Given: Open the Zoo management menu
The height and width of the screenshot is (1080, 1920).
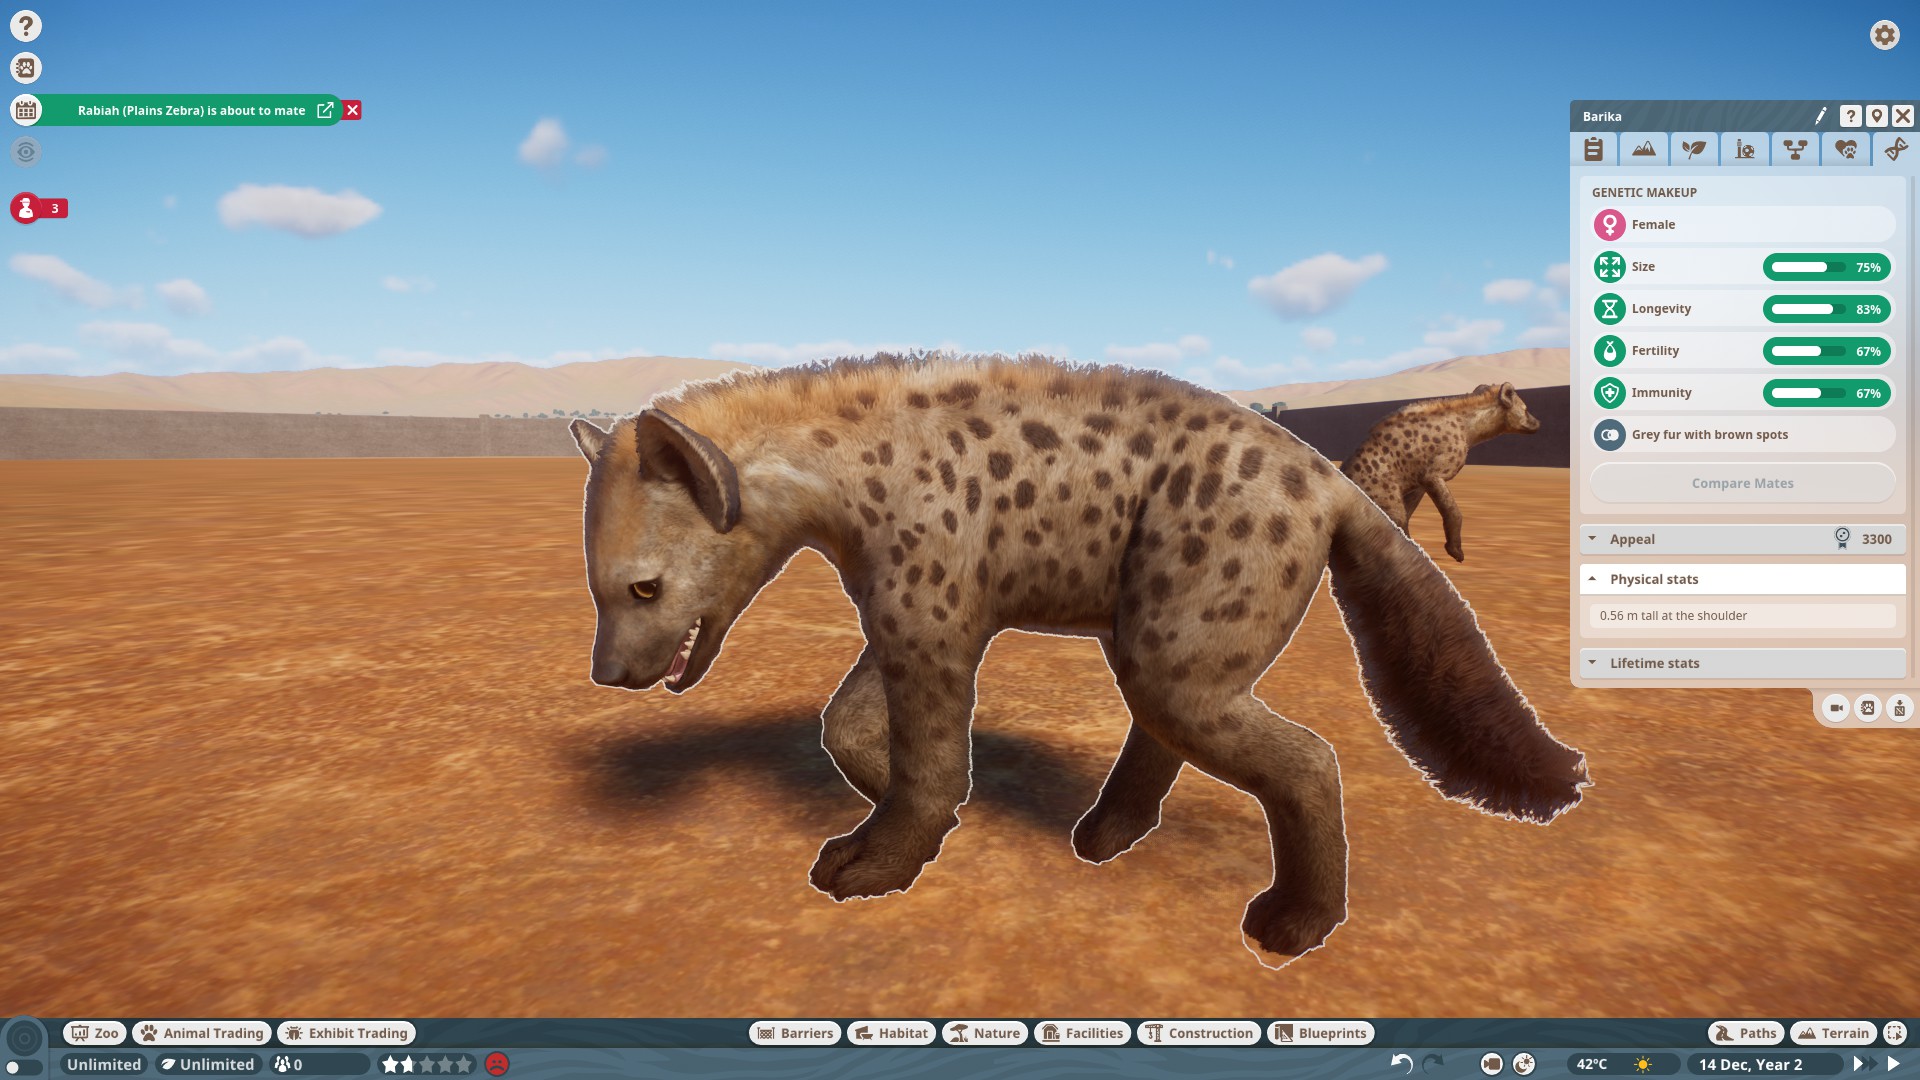Looking at the screenshot, I should click(95, 1033).
